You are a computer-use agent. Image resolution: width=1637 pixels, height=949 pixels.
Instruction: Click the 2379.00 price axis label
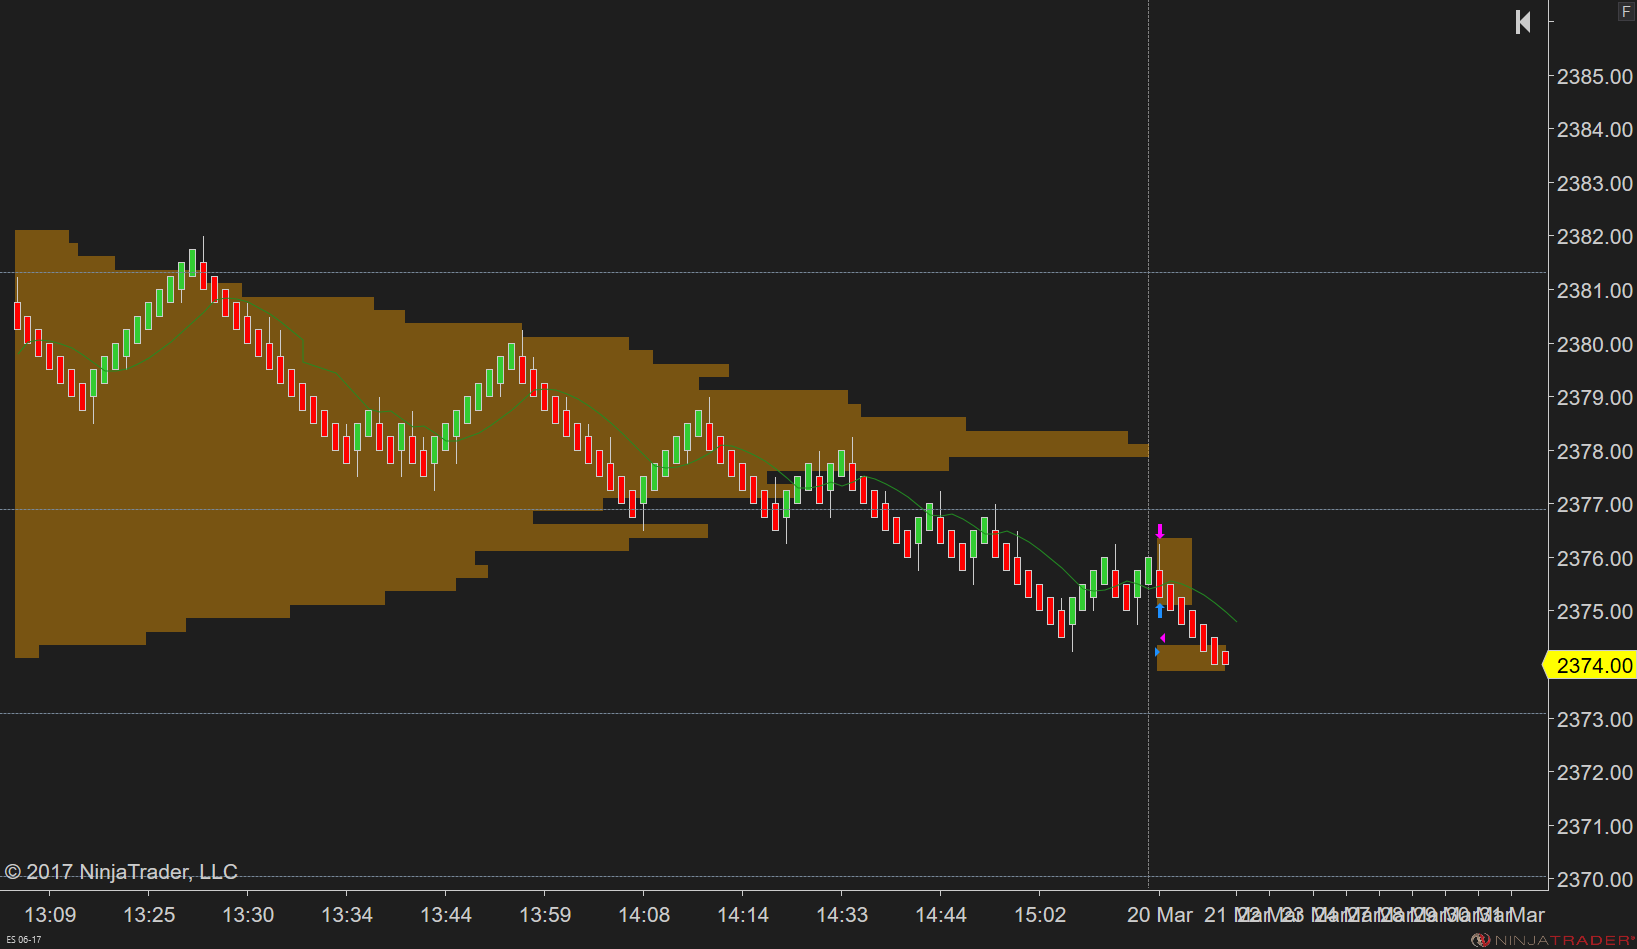[x=1594, y=397]
